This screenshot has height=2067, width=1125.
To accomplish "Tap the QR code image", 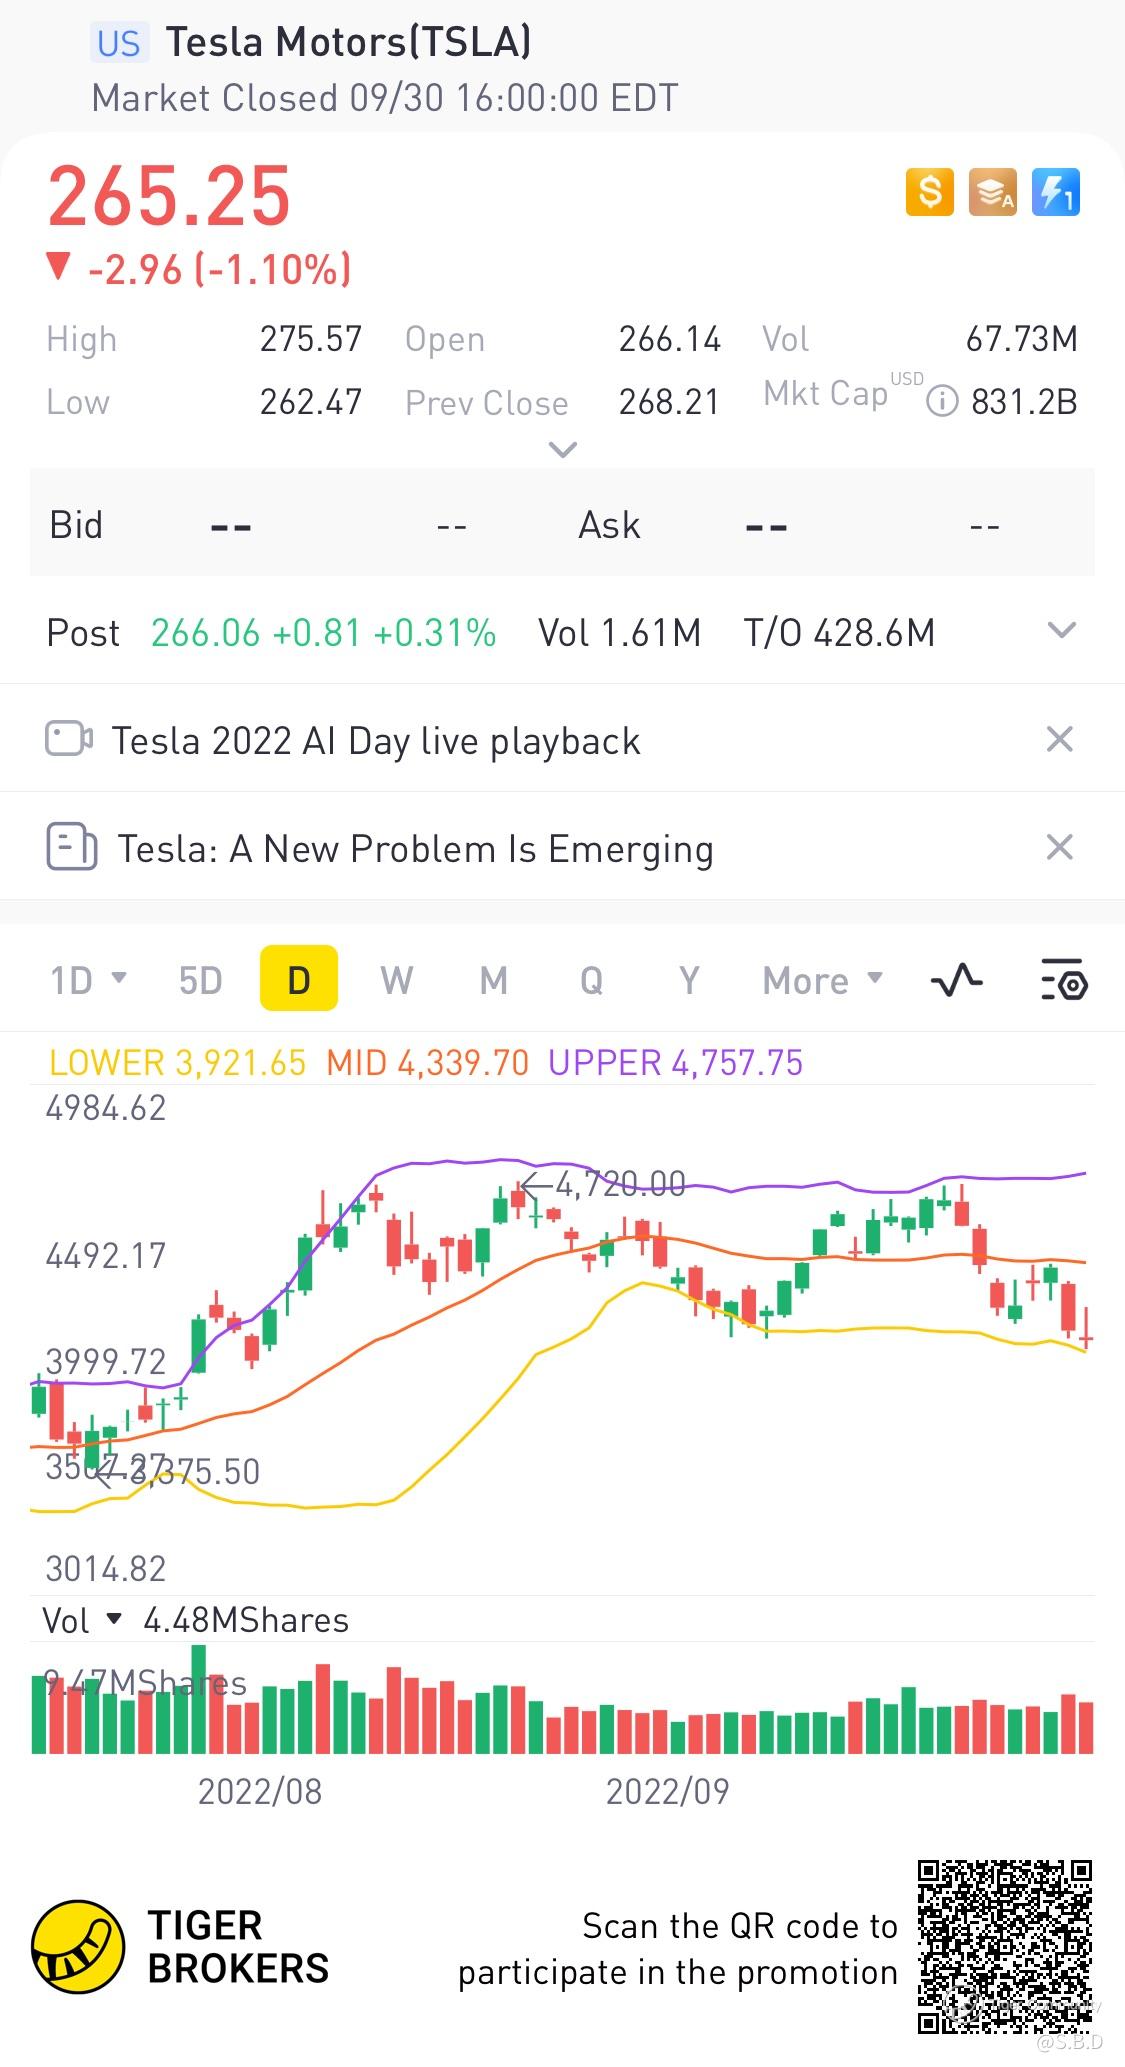I will pos(1005,1946).
